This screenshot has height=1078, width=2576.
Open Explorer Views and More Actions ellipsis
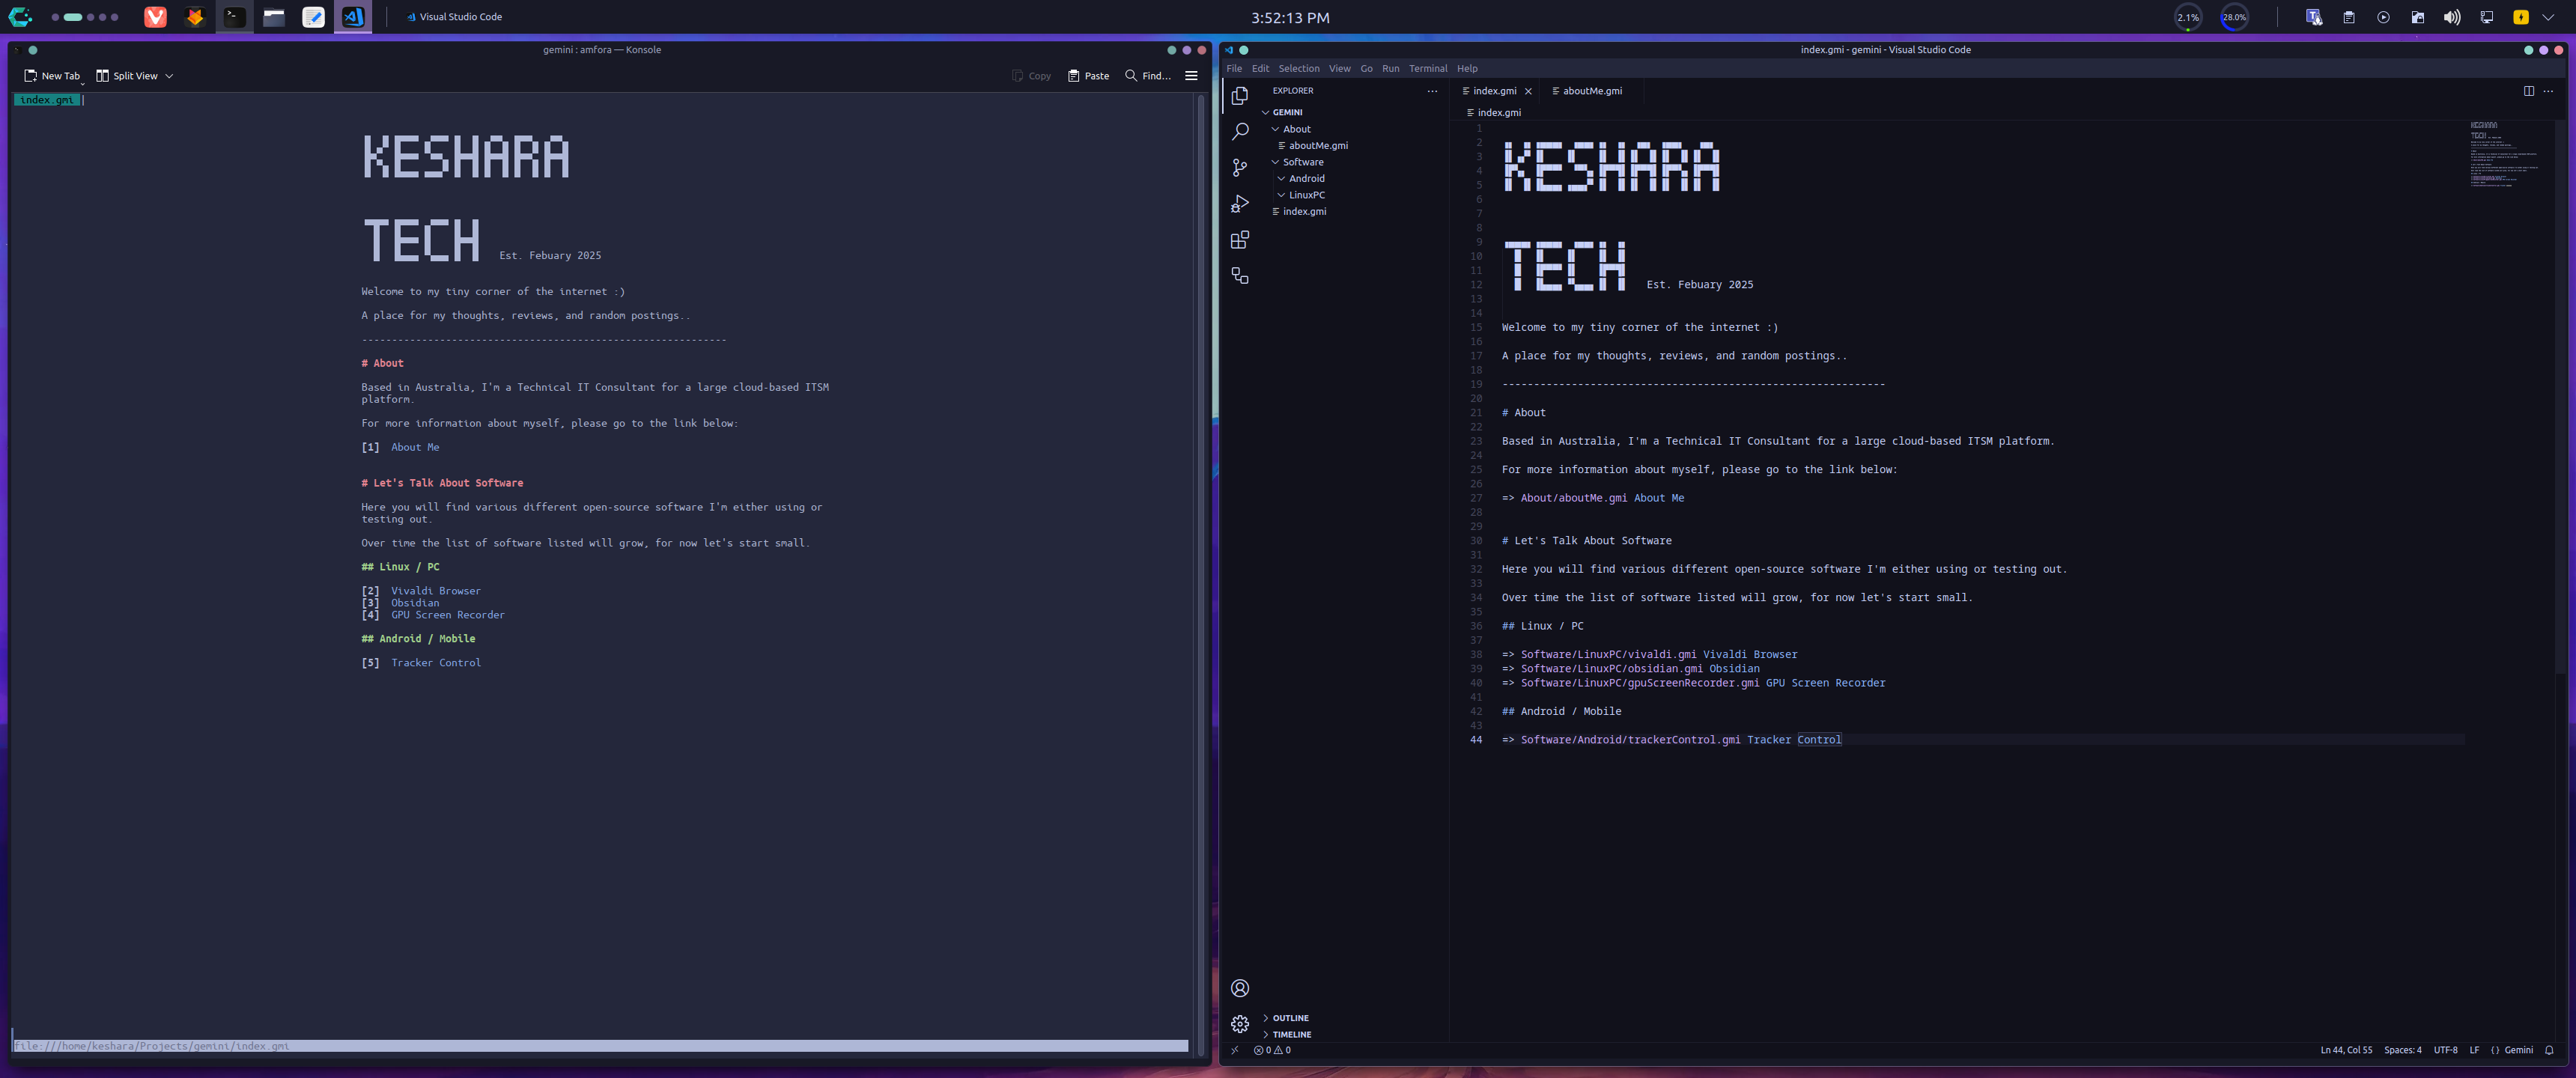point(1432,91)
